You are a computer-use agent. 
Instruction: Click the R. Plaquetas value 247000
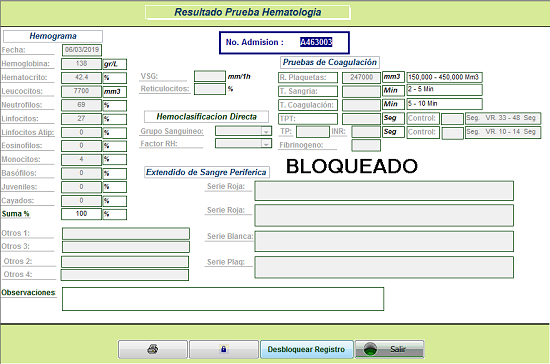(361, 77)
